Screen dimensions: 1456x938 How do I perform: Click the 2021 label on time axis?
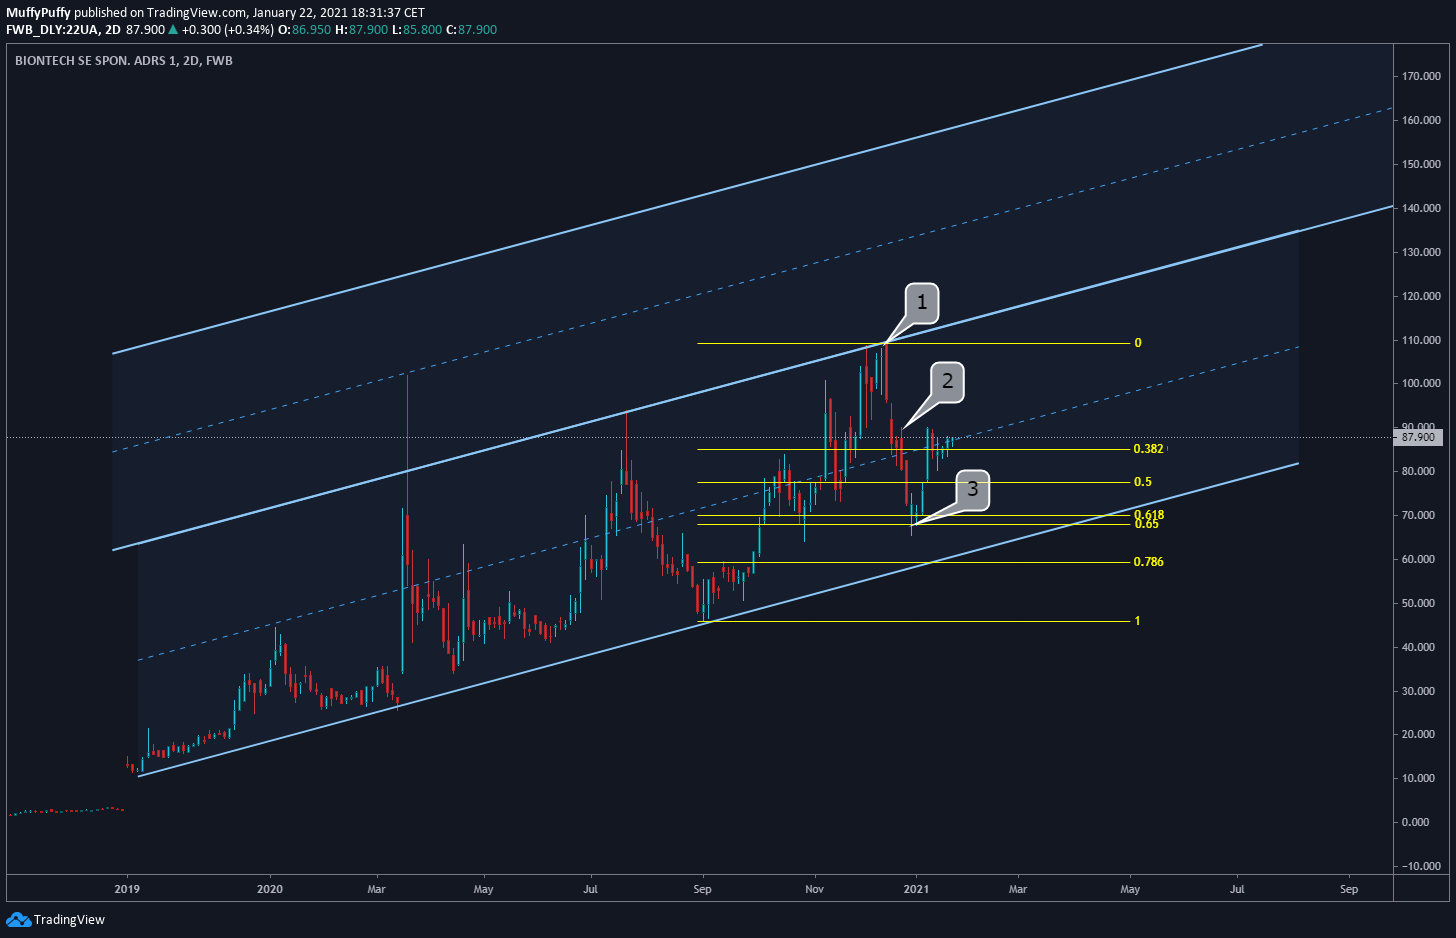[916, 889]
